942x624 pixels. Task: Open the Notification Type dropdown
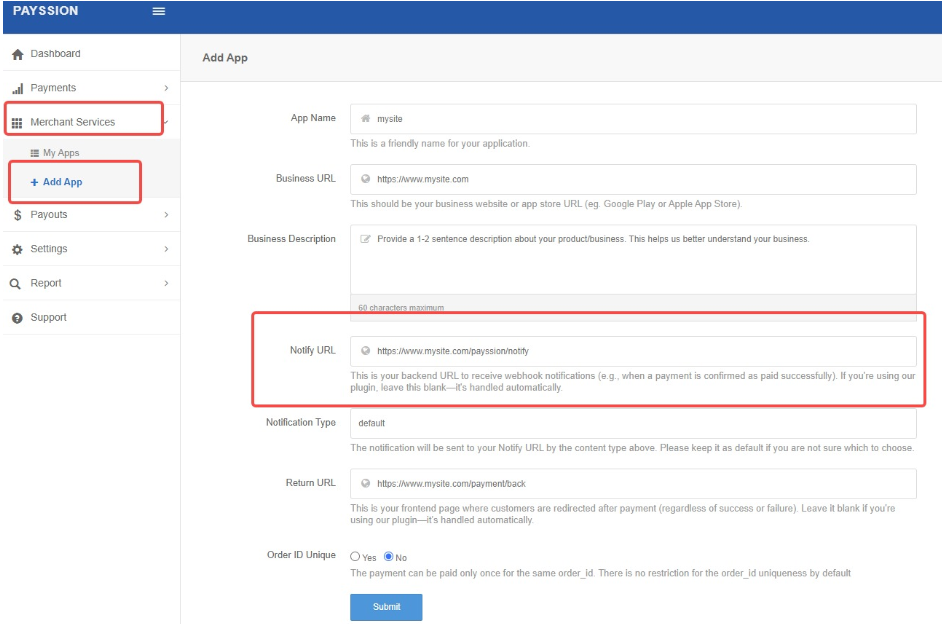[632, 423]
